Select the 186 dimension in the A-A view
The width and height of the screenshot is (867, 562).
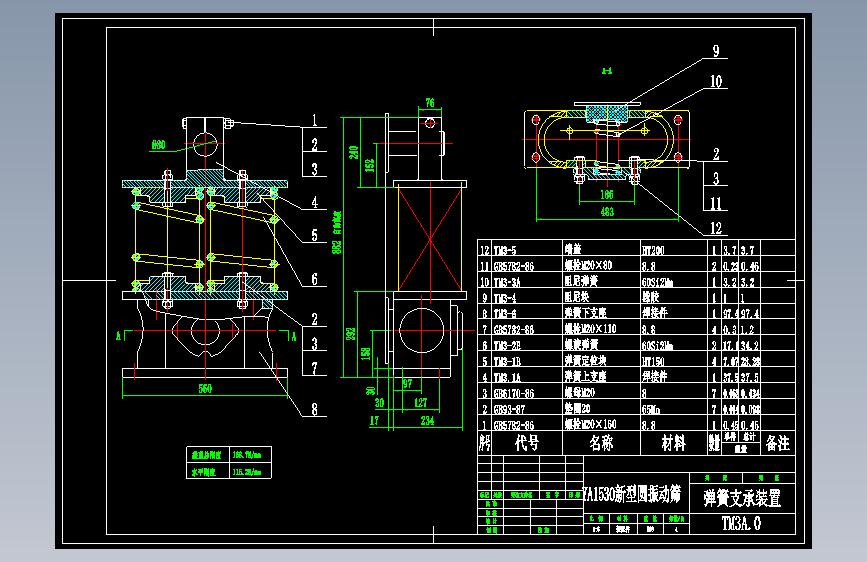tap(607, 195)
